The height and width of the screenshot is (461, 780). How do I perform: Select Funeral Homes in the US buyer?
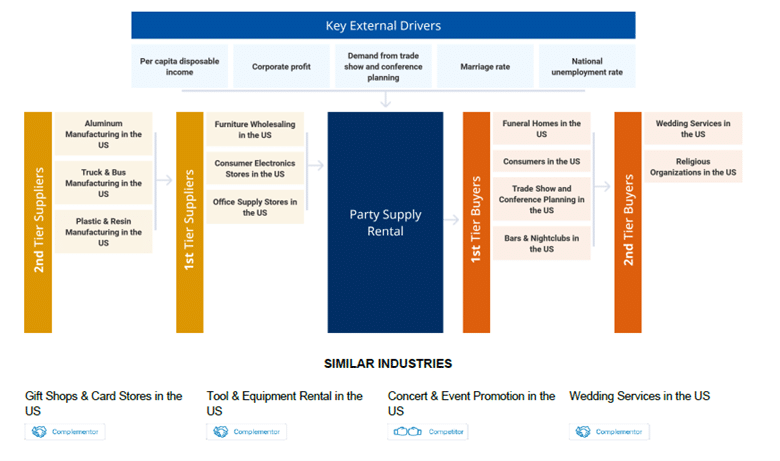[542, 129]
